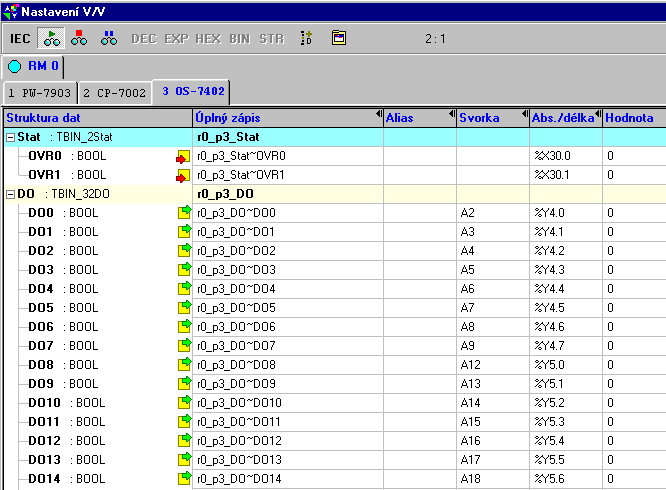
Task: Click the red-square glasses icon
Action: pyautogui.click(x=79, y=38)
